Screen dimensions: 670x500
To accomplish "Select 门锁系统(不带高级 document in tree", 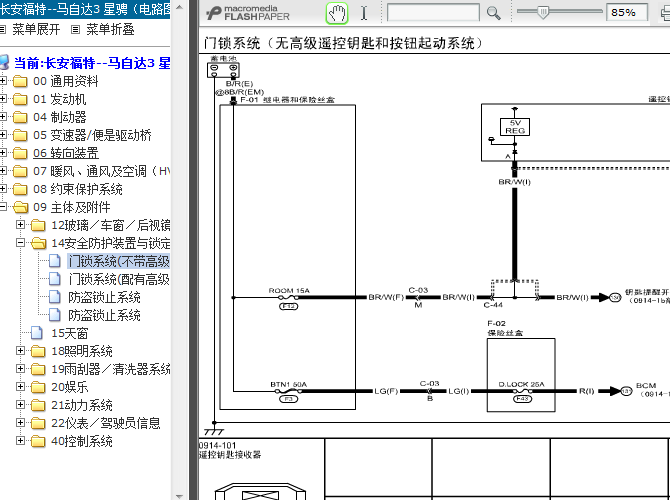I will click(x=119, y=261).
